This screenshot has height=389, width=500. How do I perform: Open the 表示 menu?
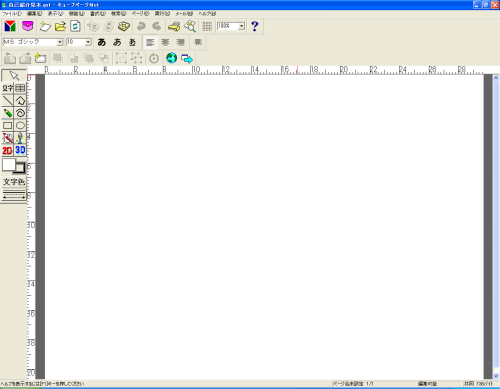tap(56, 14)
